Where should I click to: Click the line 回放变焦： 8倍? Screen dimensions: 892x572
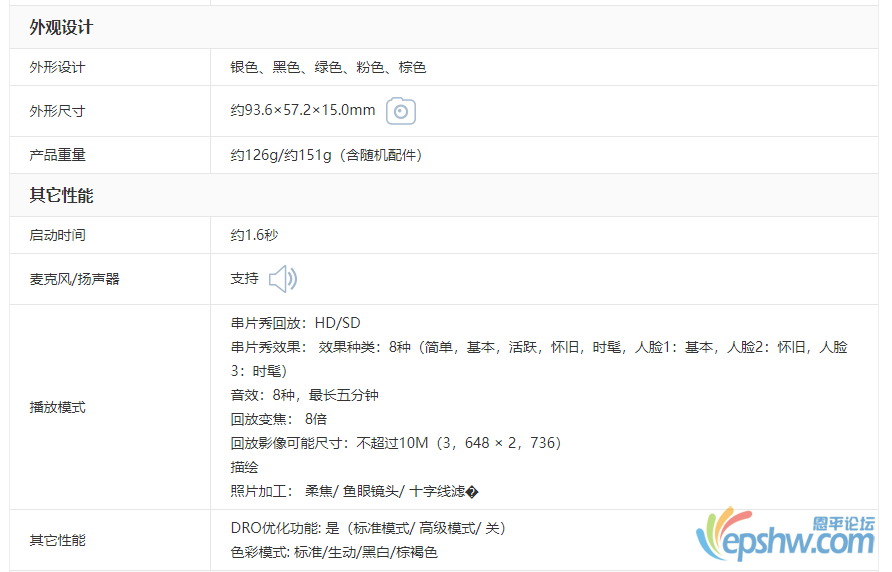(279, 419)
